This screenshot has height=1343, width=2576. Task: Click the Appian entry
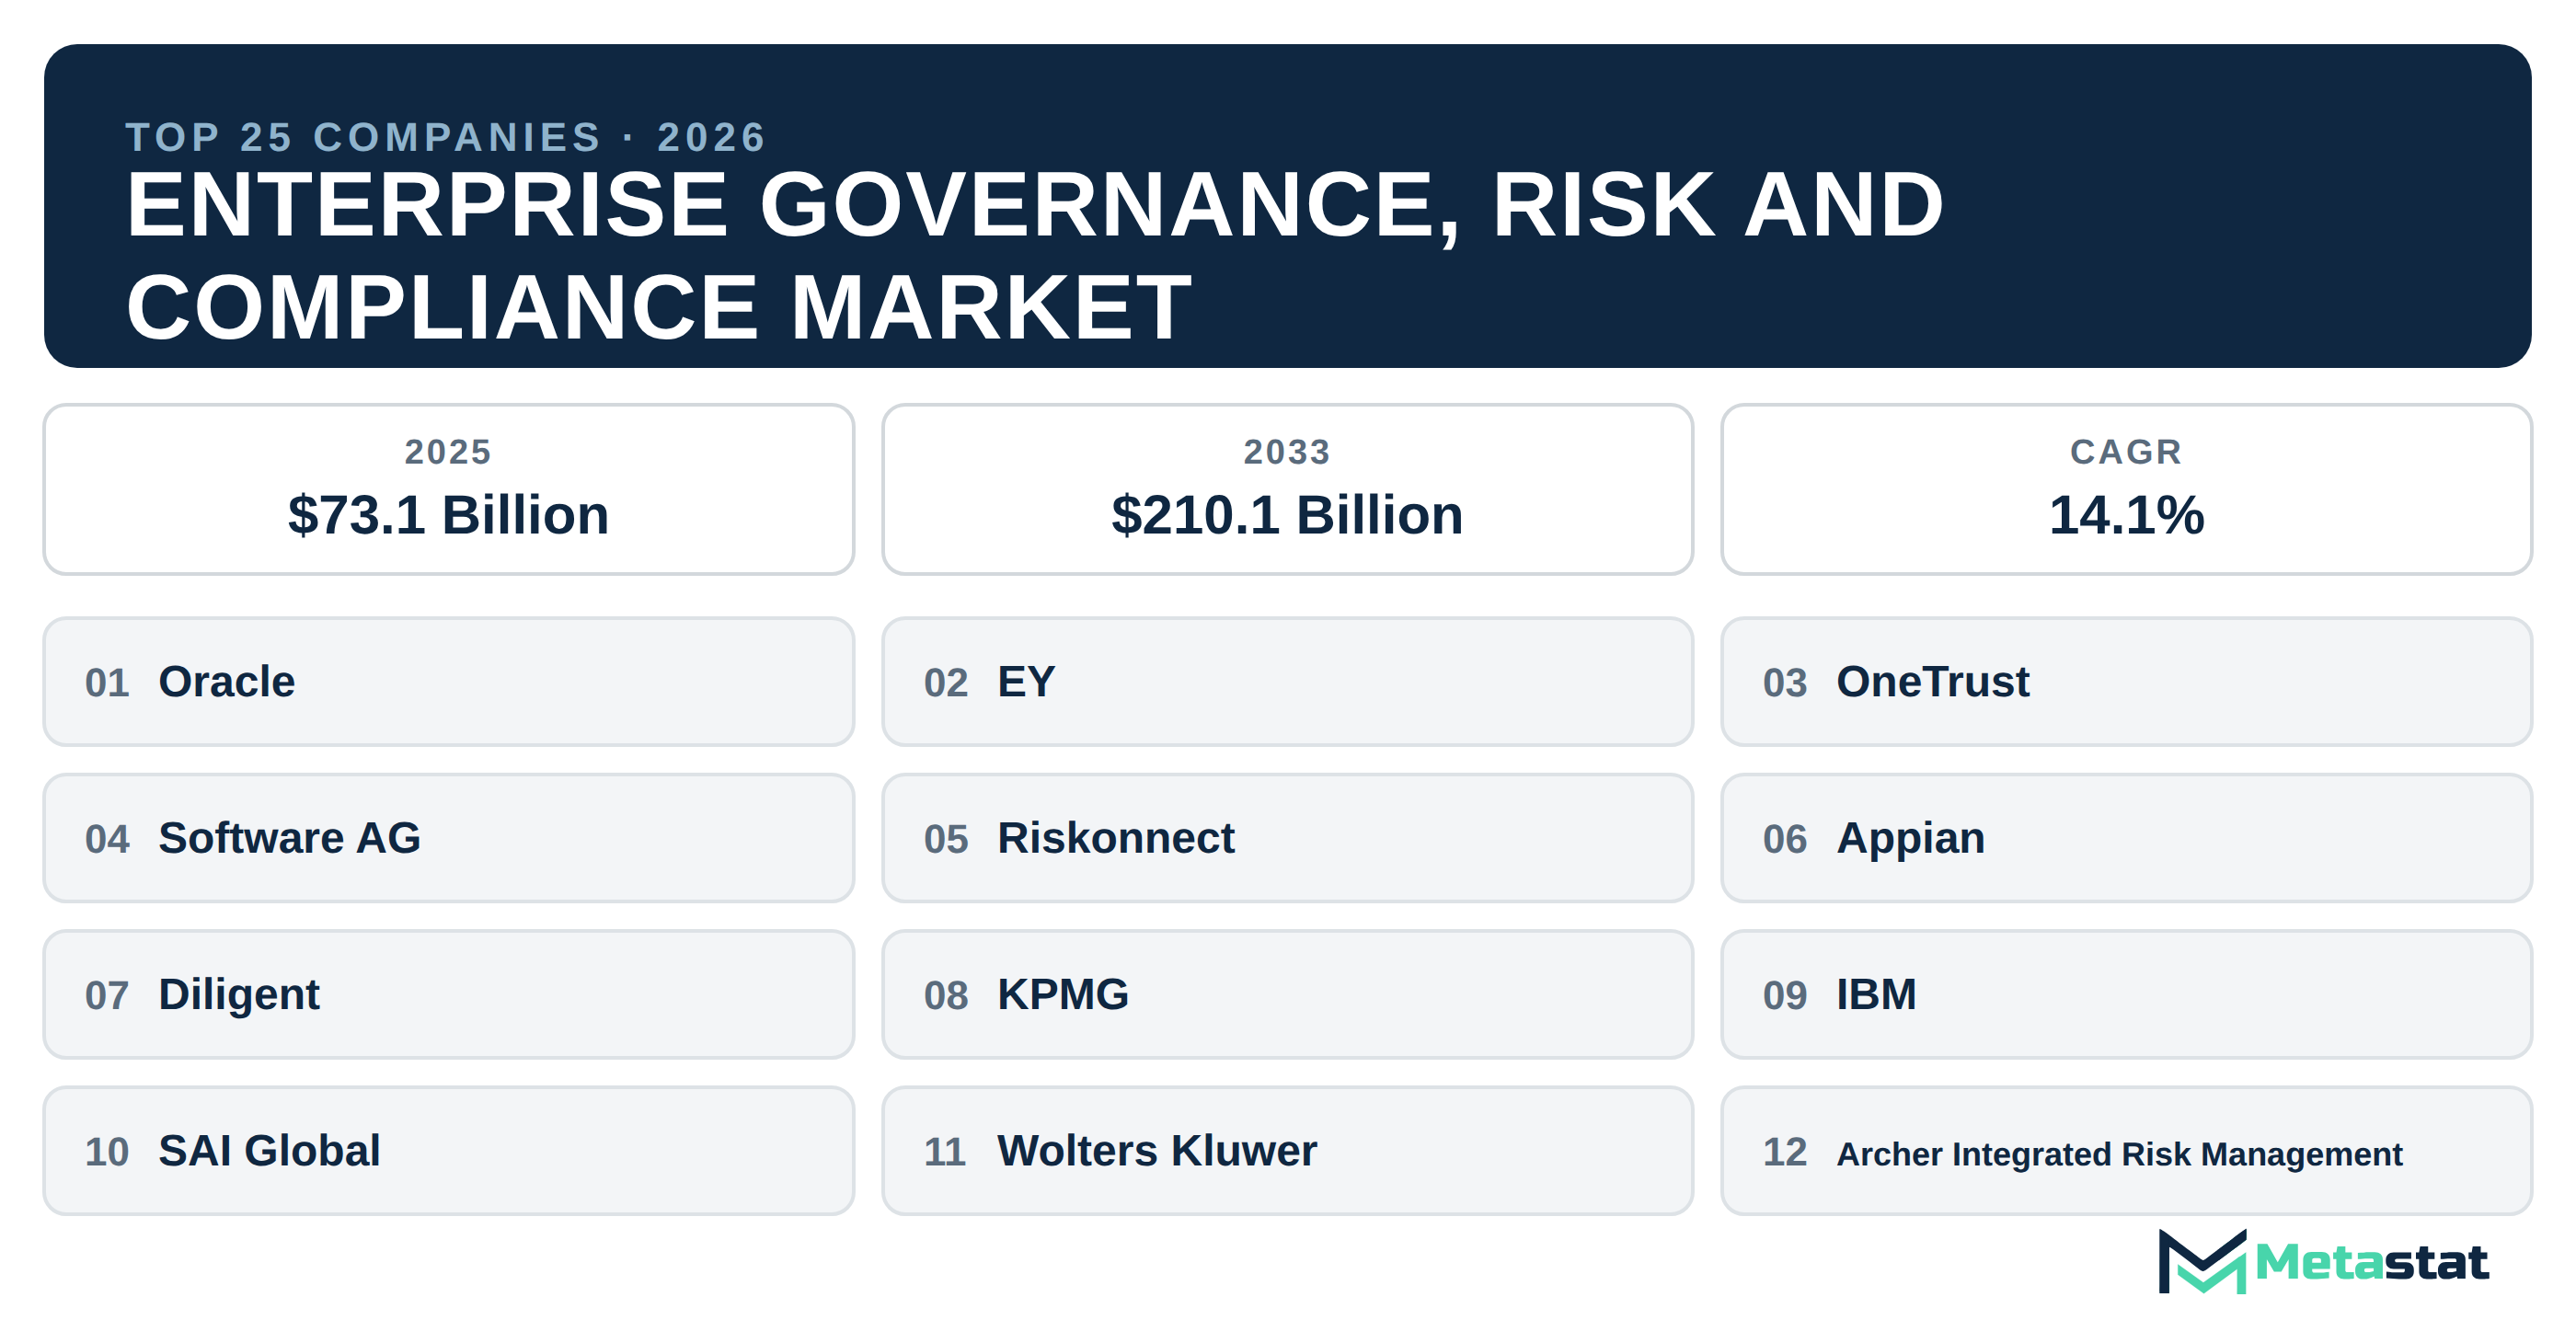2126,838
